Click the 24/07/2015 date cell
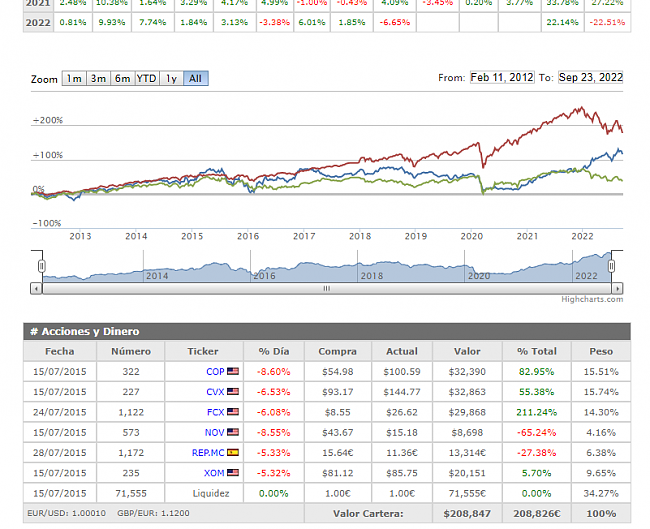Image resolution: width=650 pixels, height=529 pixels. pyautogui.click(x=60, y=413)
